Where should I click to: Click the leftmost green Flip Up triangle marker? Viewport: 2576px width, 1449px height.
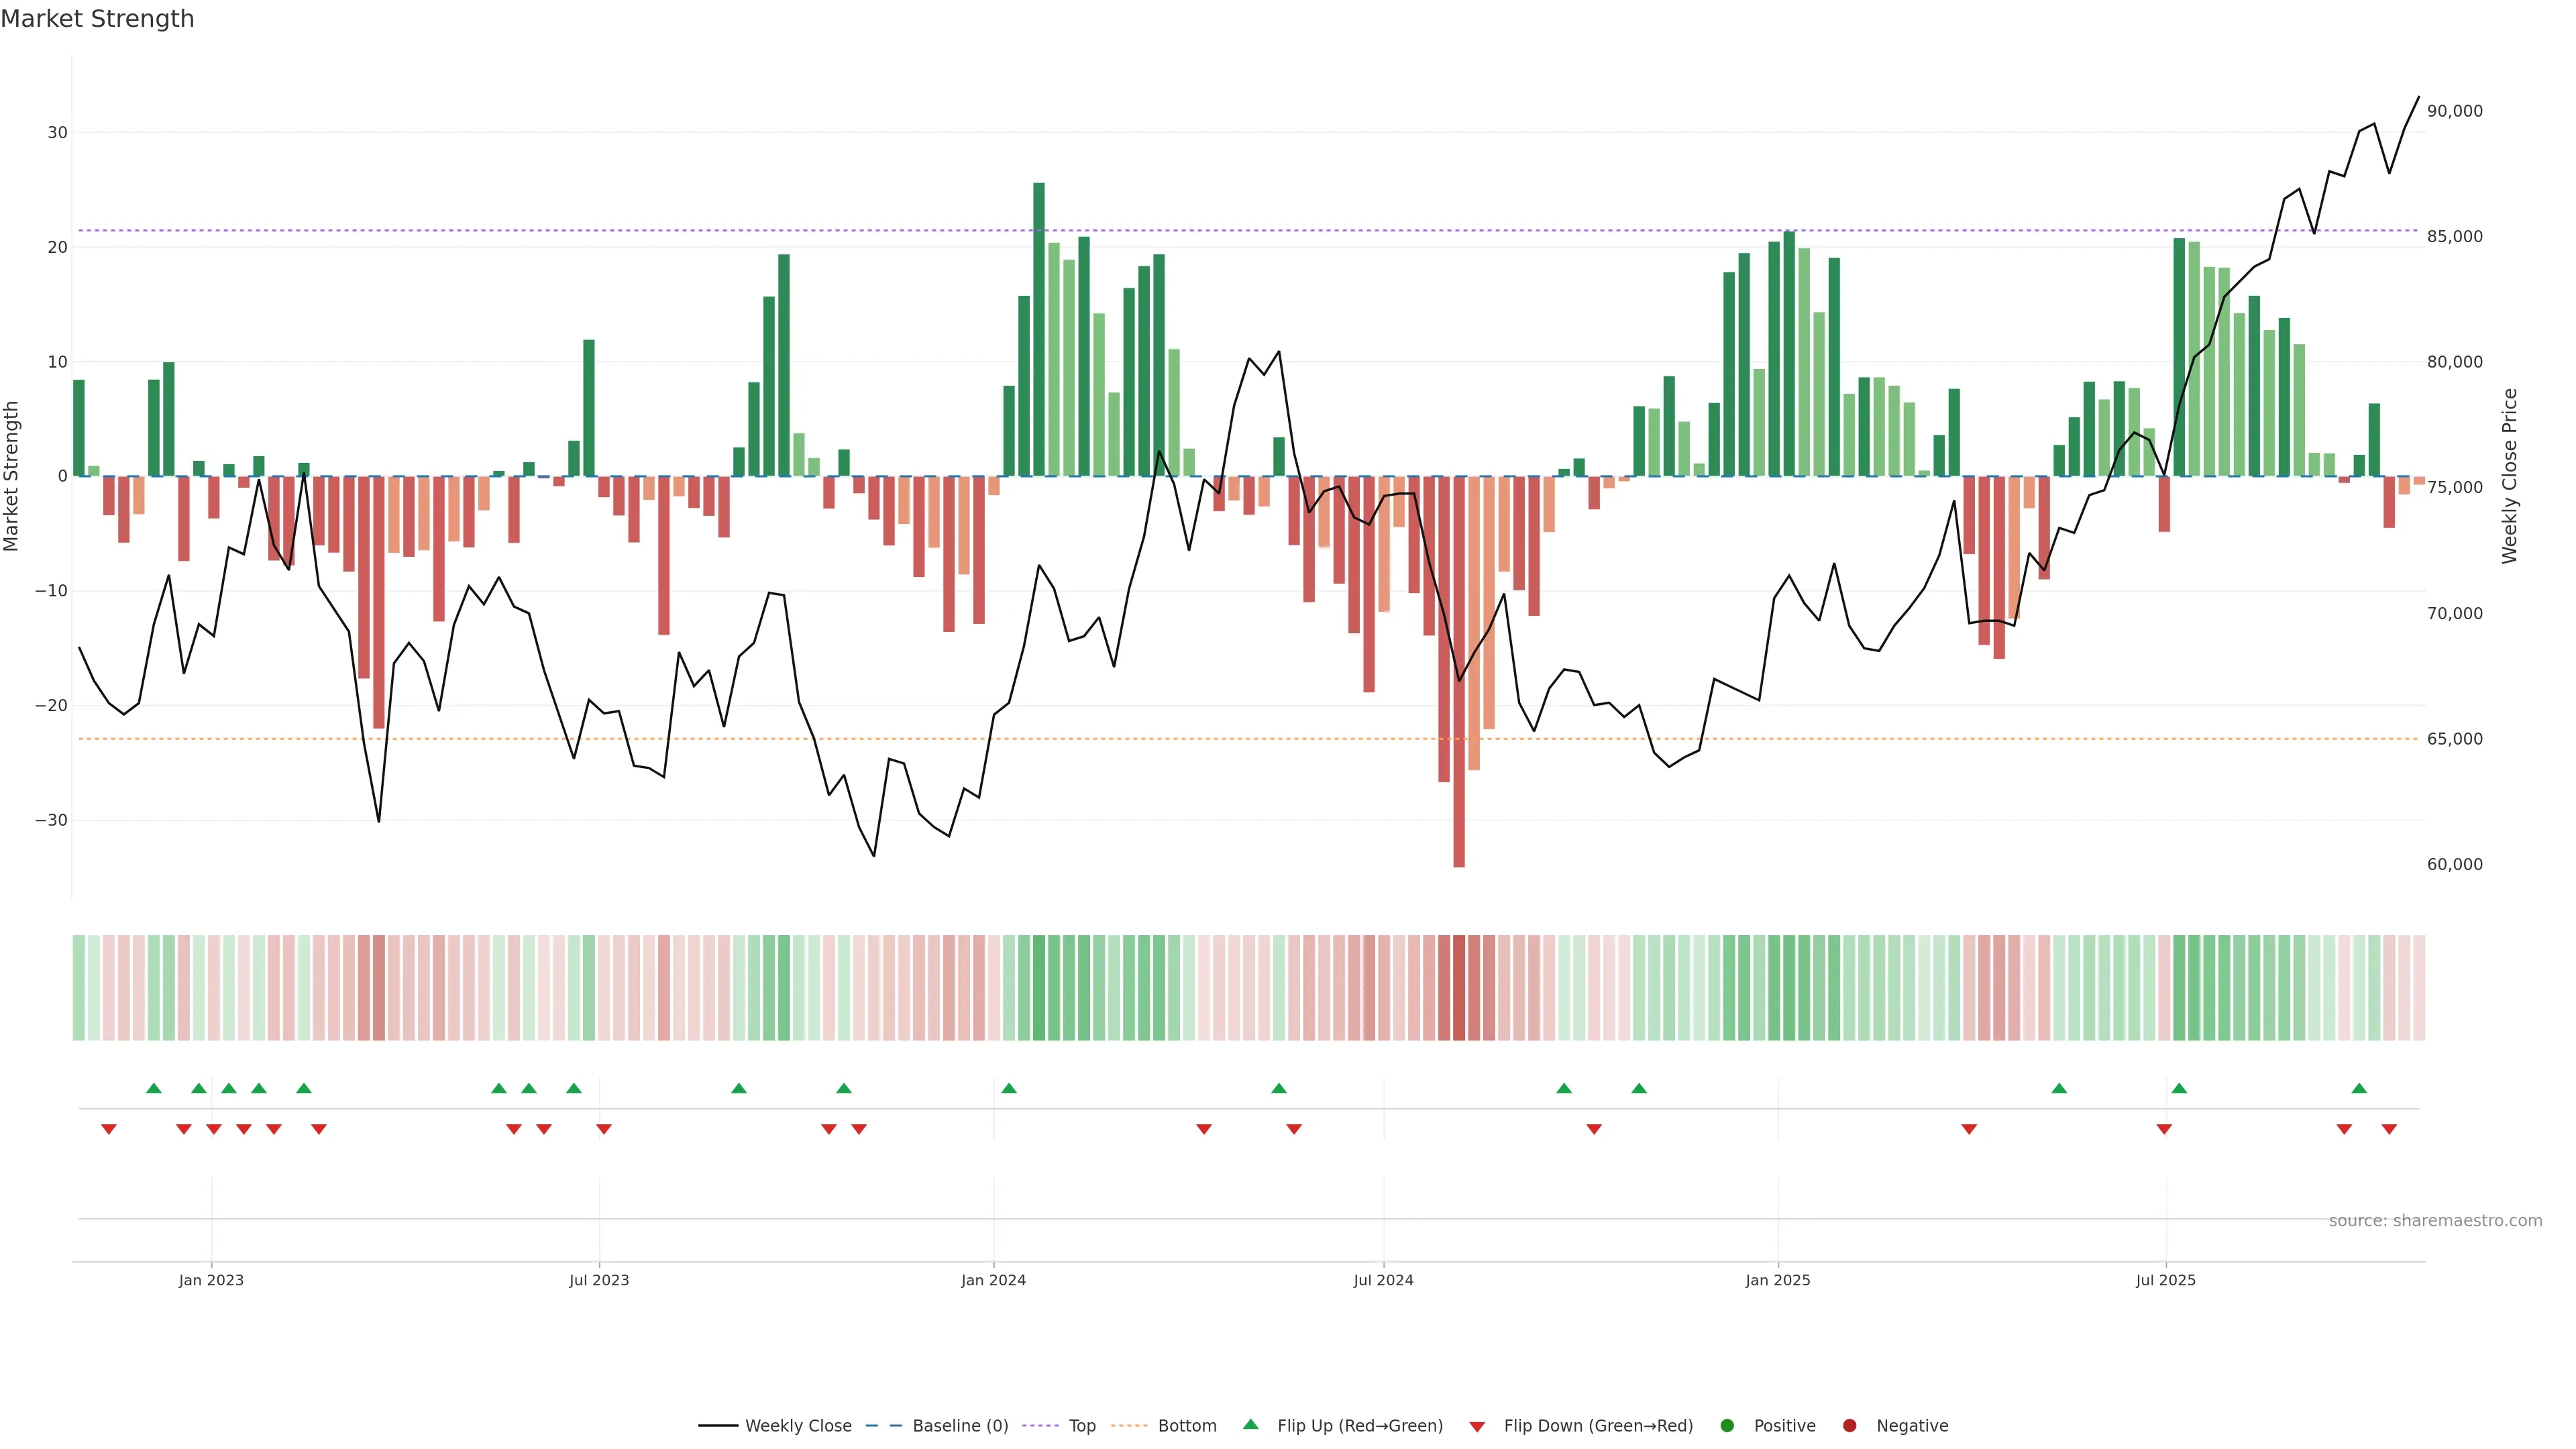[153, 1088]
